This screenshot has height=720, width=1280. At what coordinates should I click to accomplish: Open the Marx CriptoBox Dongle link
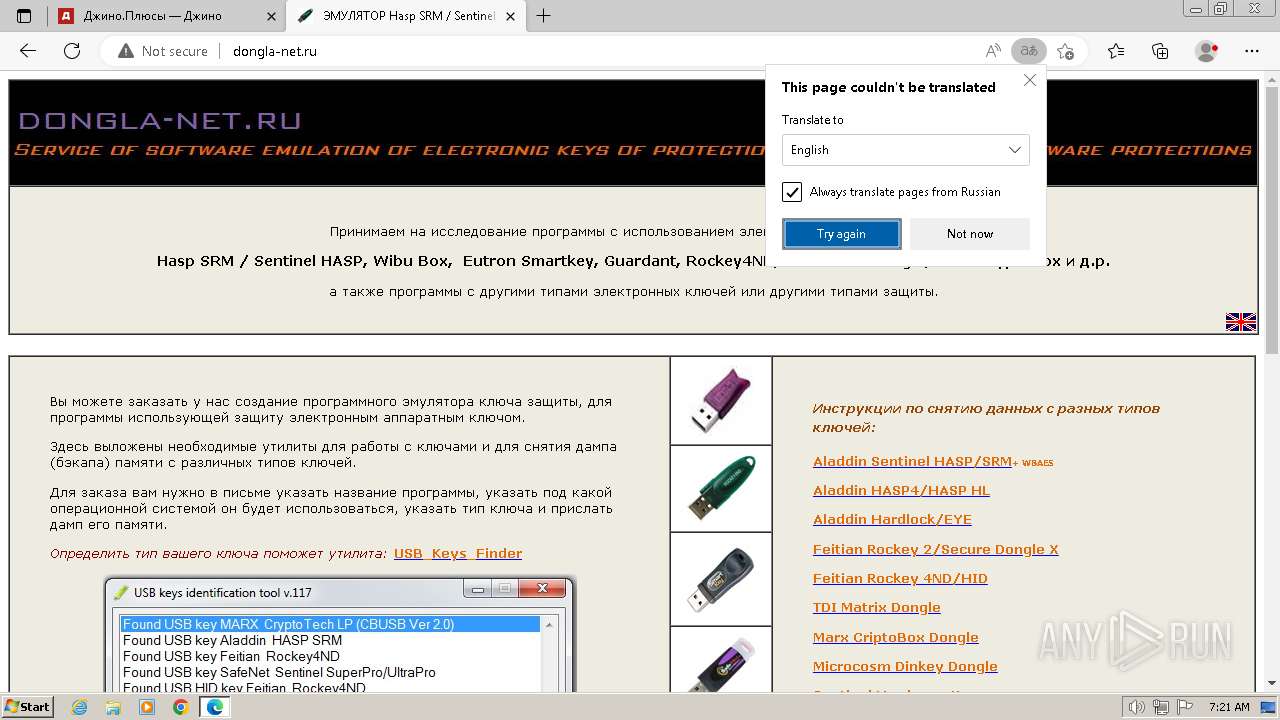(x=896, y=637)
